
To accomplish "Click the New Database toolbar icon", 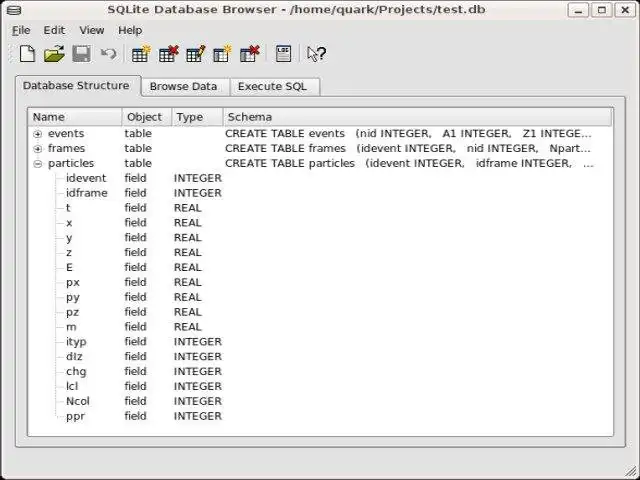I will click(x=27, y=54).
